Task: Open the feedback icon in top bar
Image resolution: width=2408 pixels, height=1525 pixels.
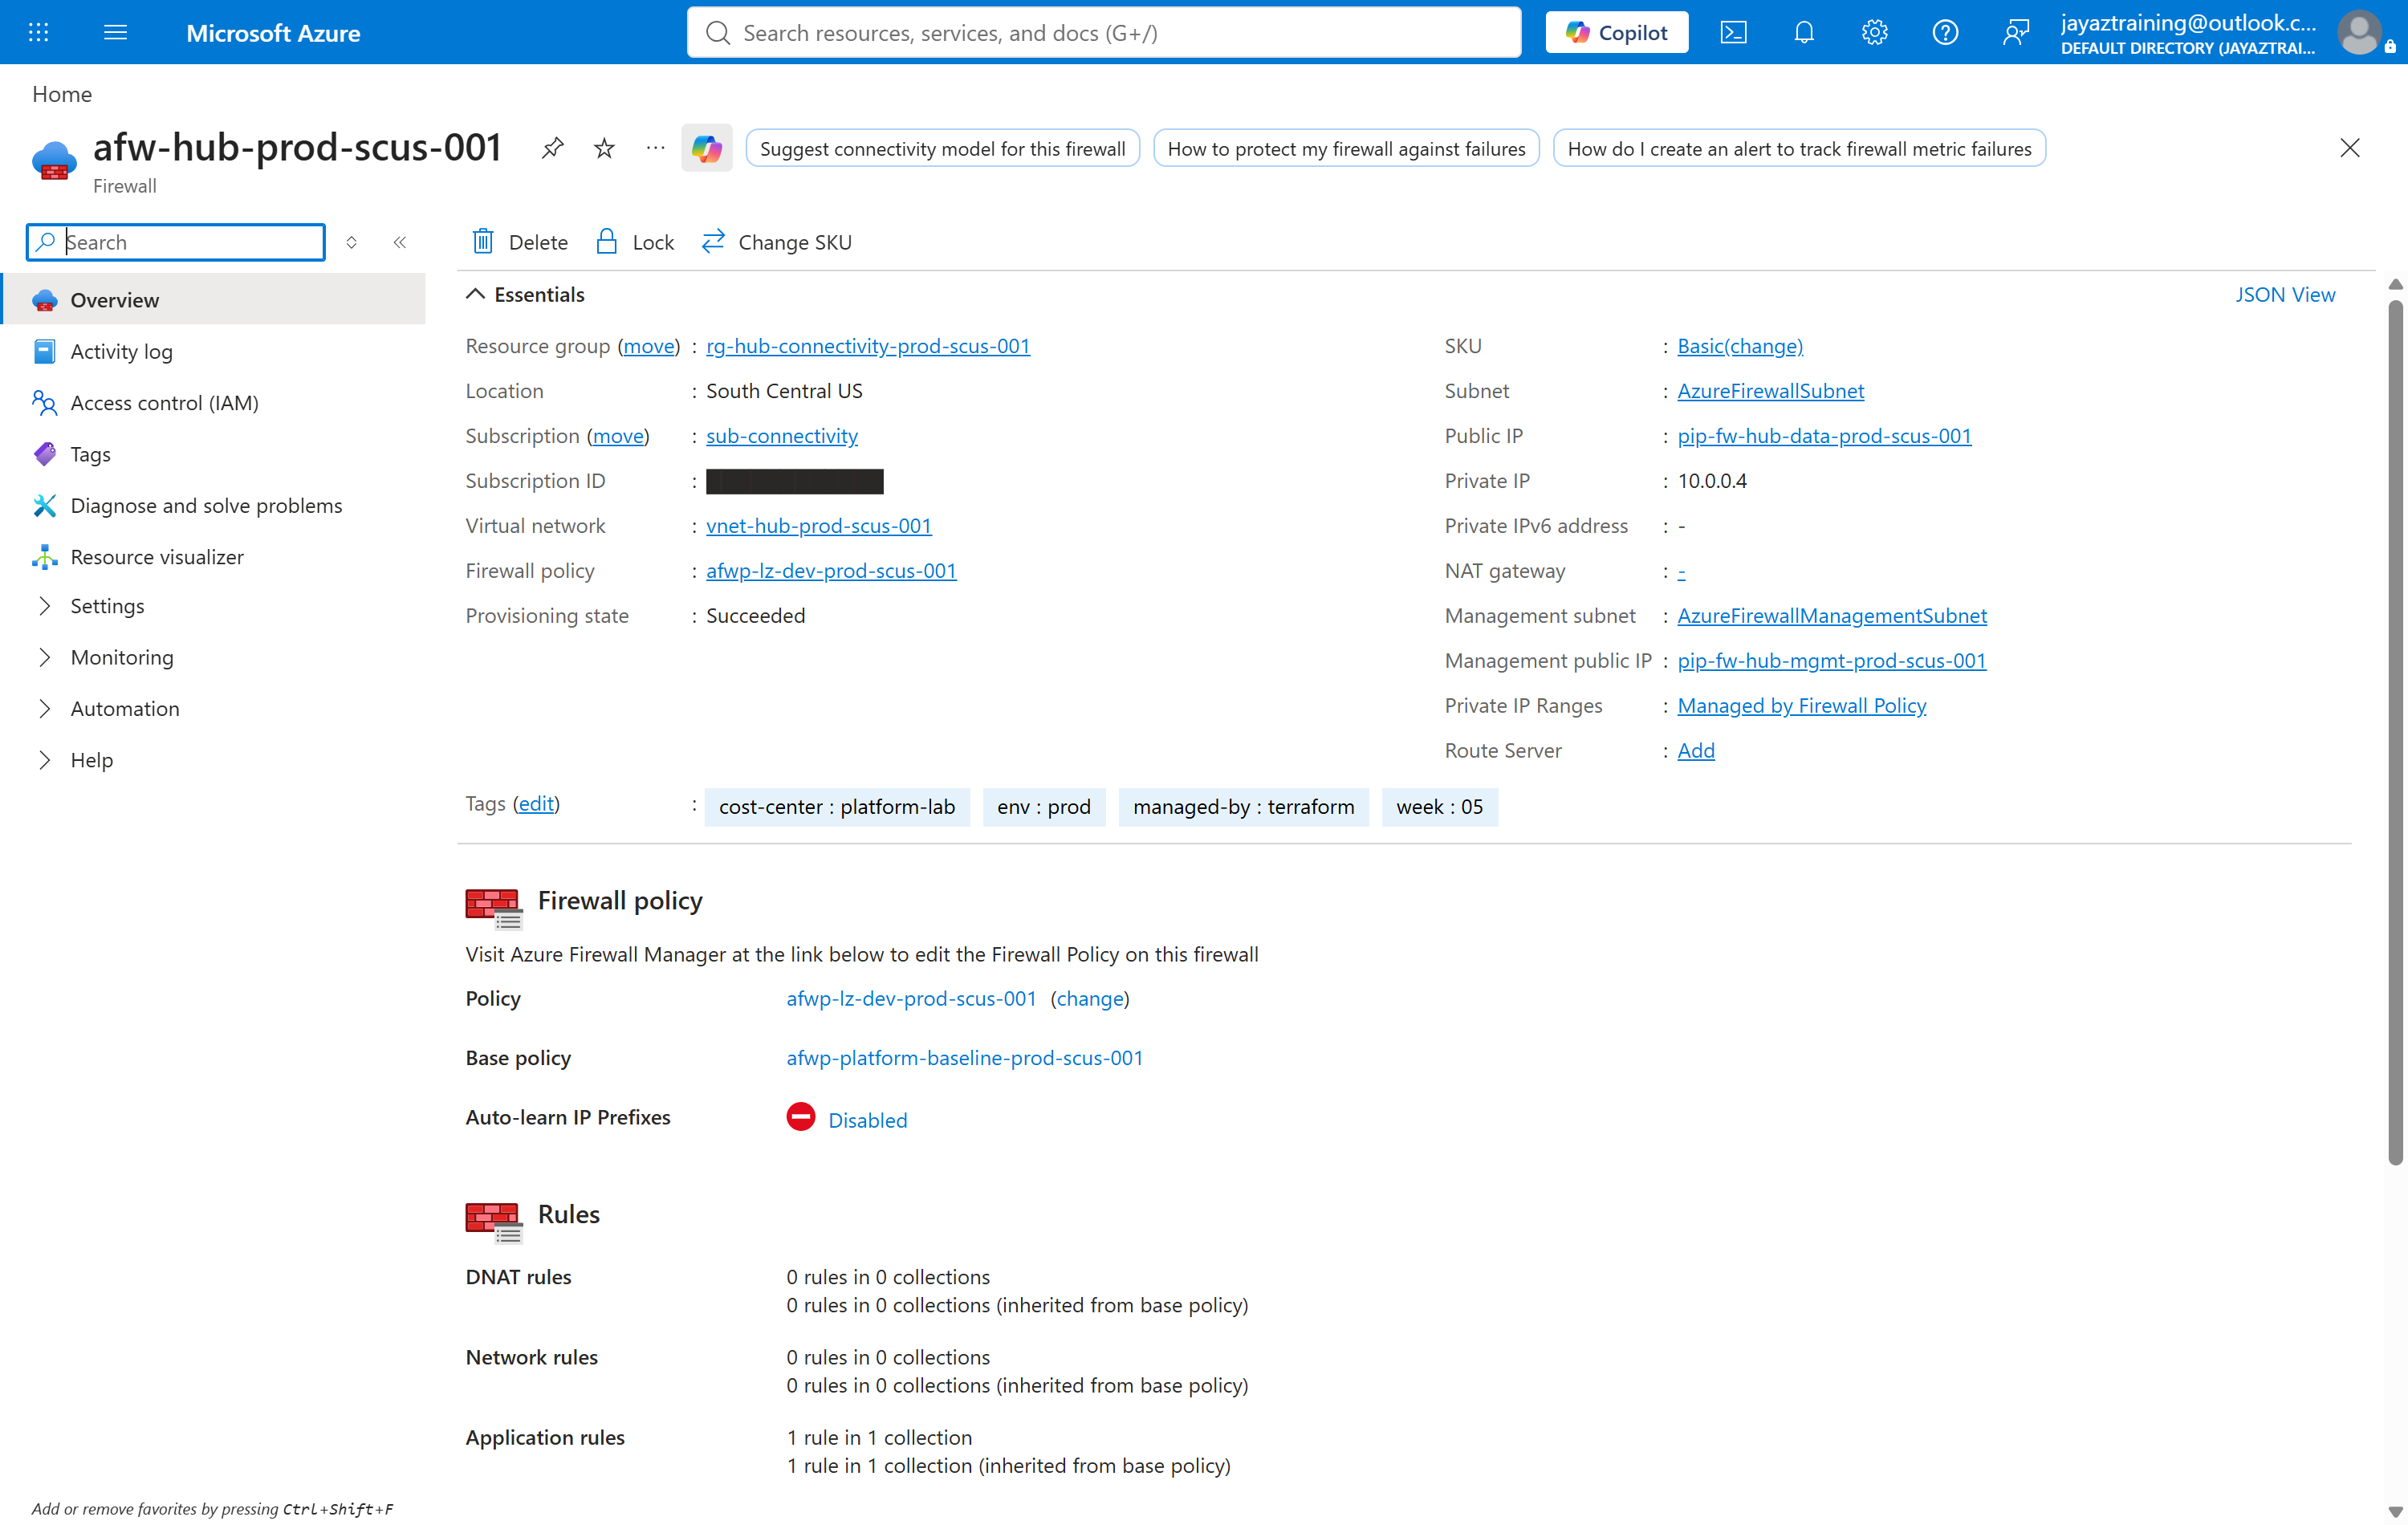Action: pos(2015,33)
